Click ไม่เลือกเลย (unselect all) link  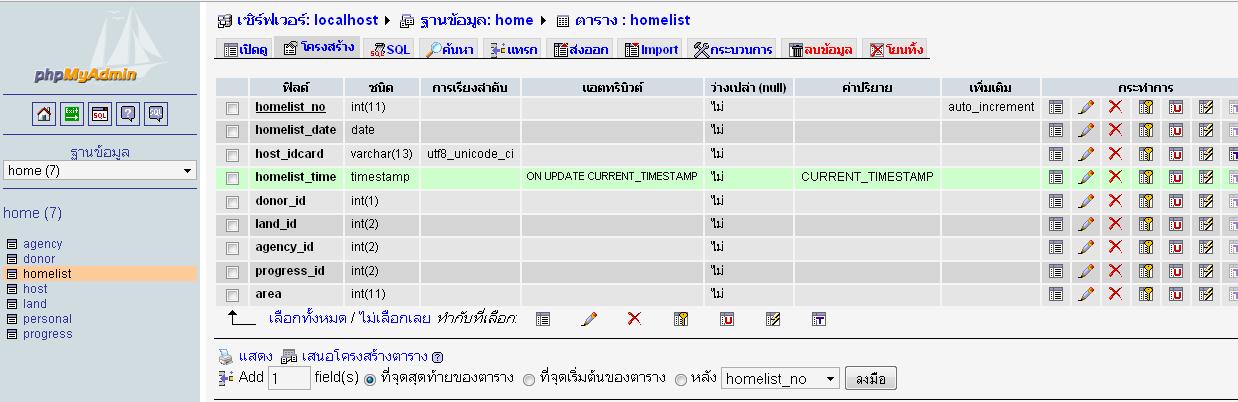pos(397,319)
